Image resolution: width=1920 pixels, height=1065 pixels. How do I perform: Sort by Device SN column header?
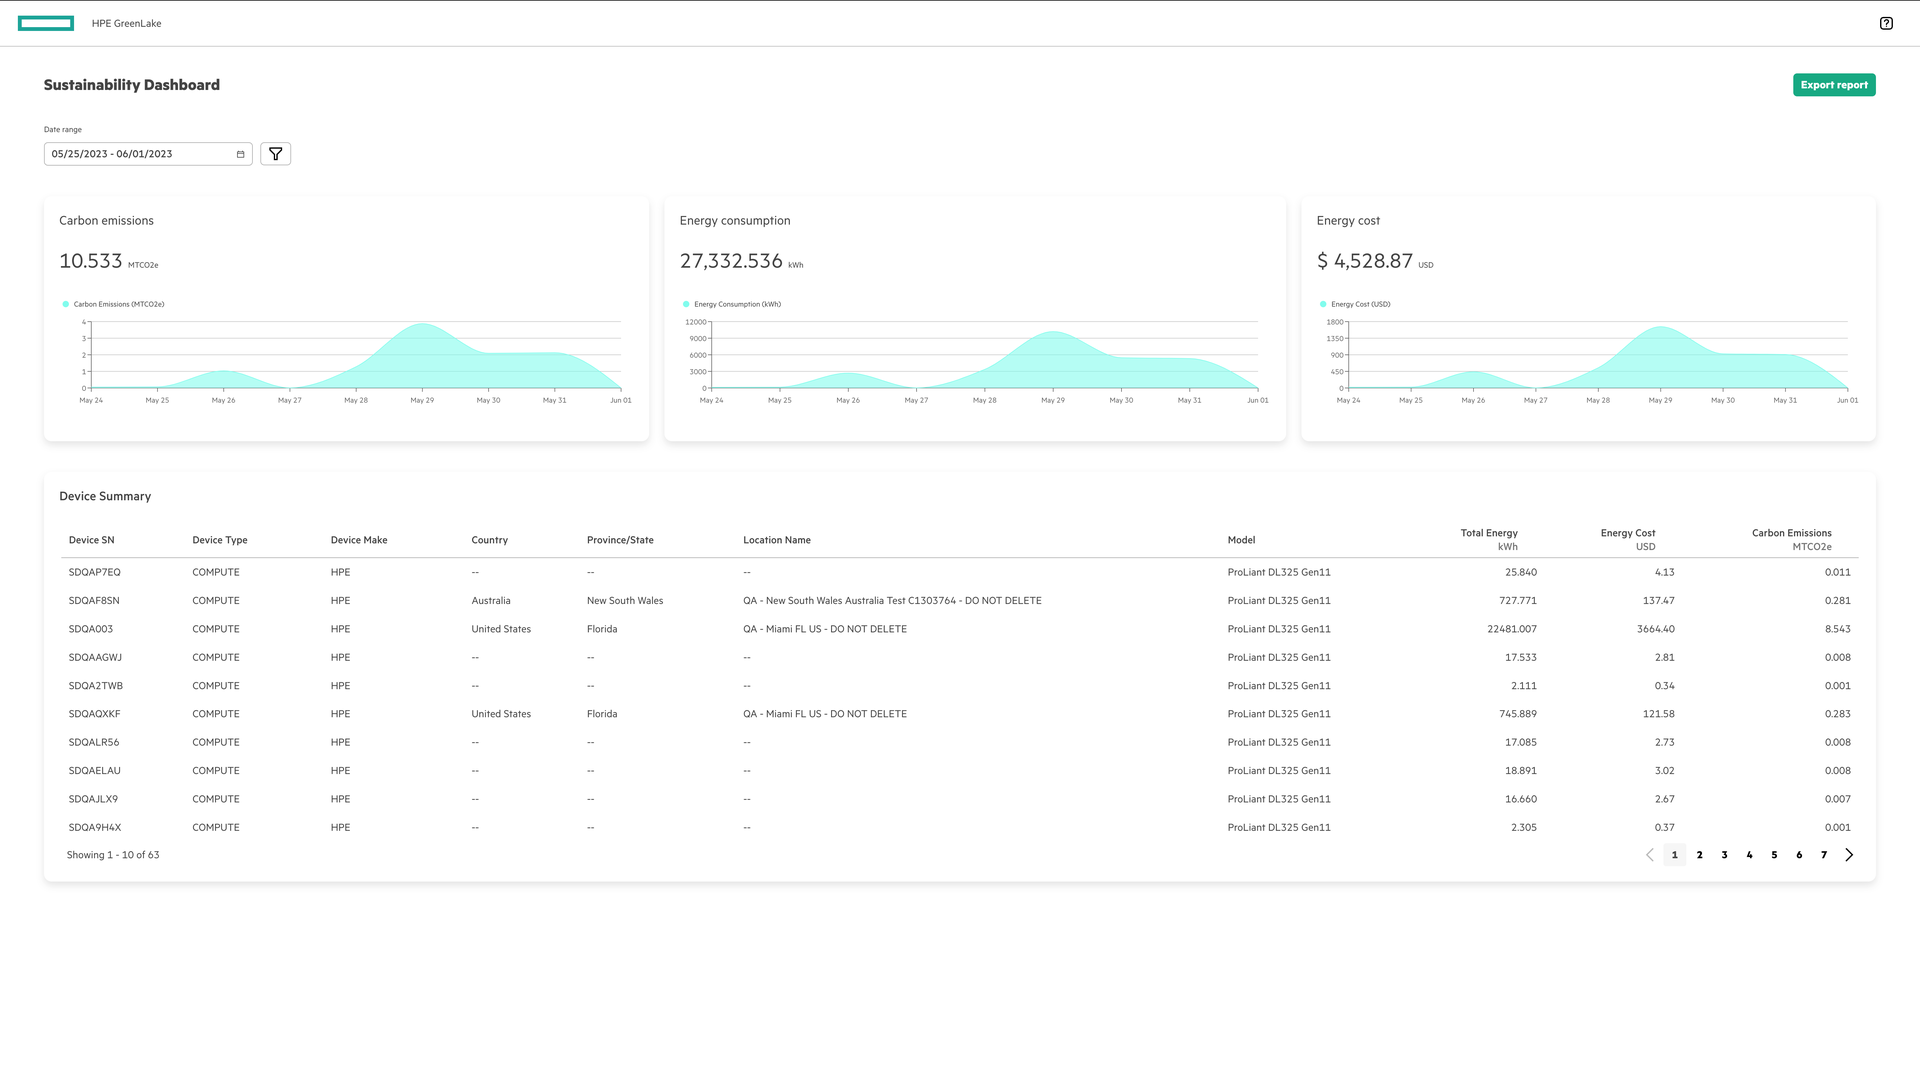point(91,540)
